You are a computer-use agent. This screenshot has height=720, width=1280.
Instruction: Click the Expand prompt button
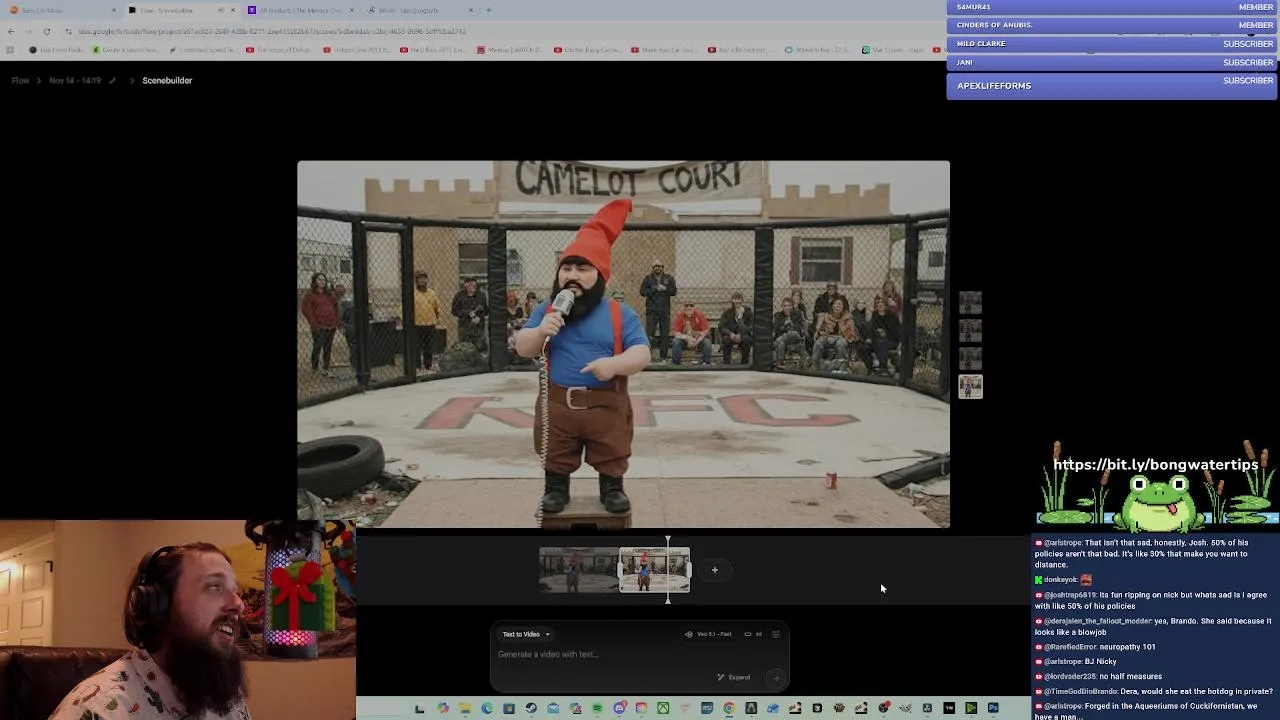[734, 677]
